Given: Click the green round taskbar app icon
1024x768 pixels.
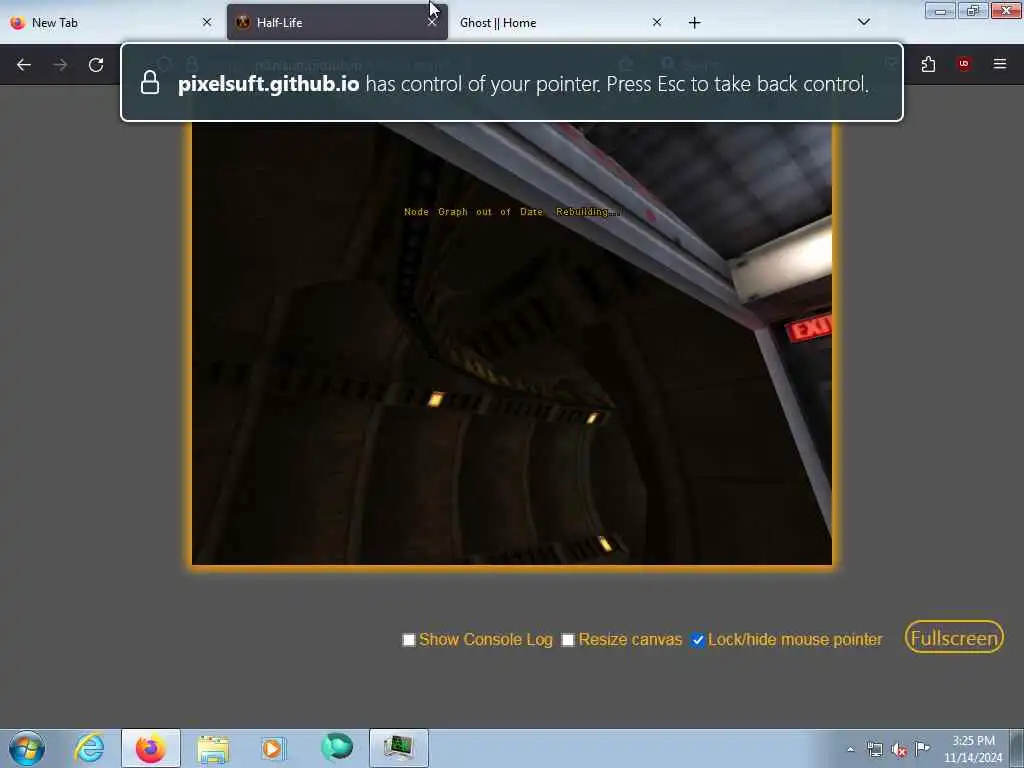Looking at the screenshot, I should [337, 747].
